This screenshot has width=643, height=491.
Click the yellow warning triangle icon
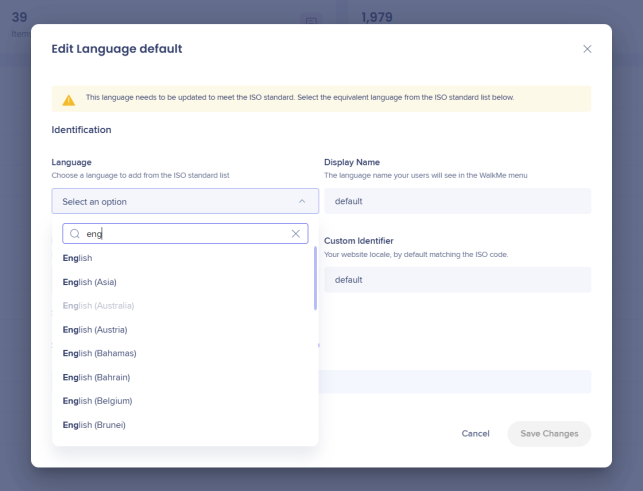(x=68, y=99)
